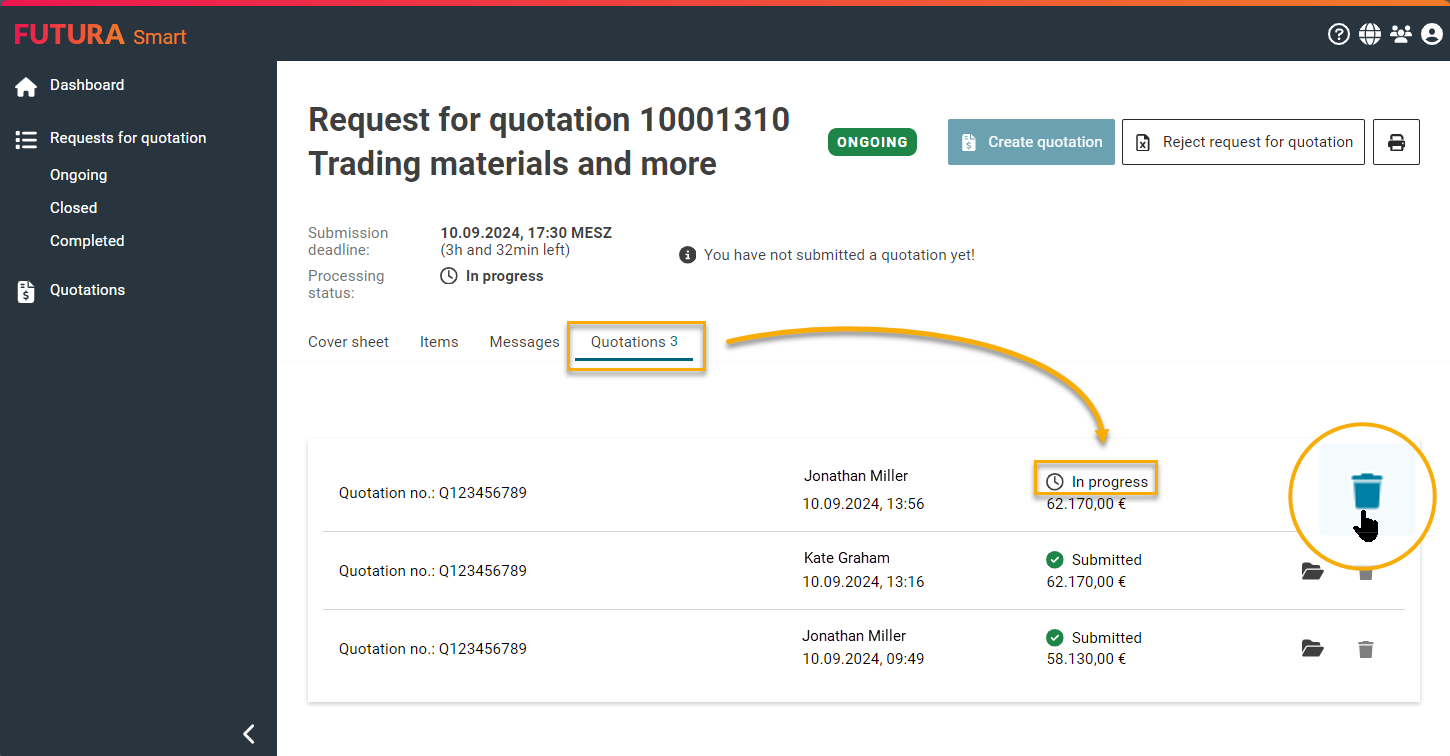Image resolution: width=1450 pixels, height=756 pixels.
Task: Click the printer icon button
Action: 1396,143
